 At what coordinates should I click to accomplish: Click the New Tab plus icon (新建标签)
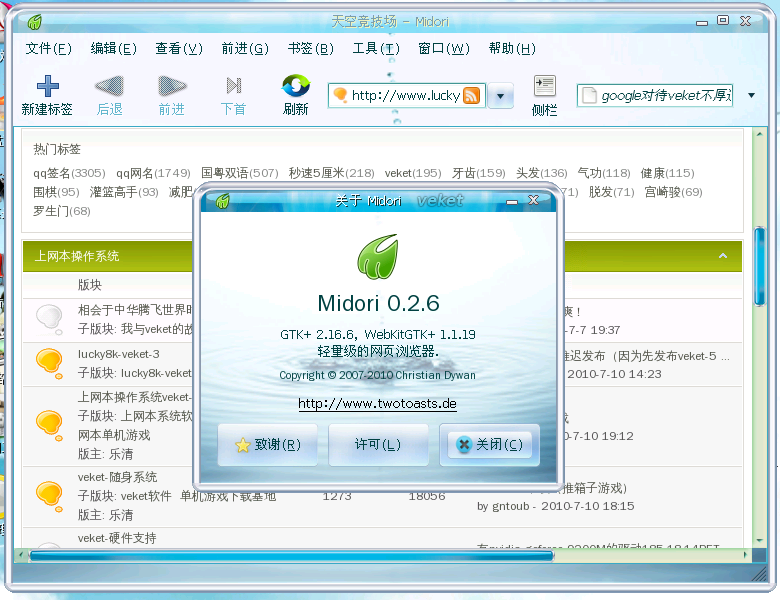click(48, 86)
